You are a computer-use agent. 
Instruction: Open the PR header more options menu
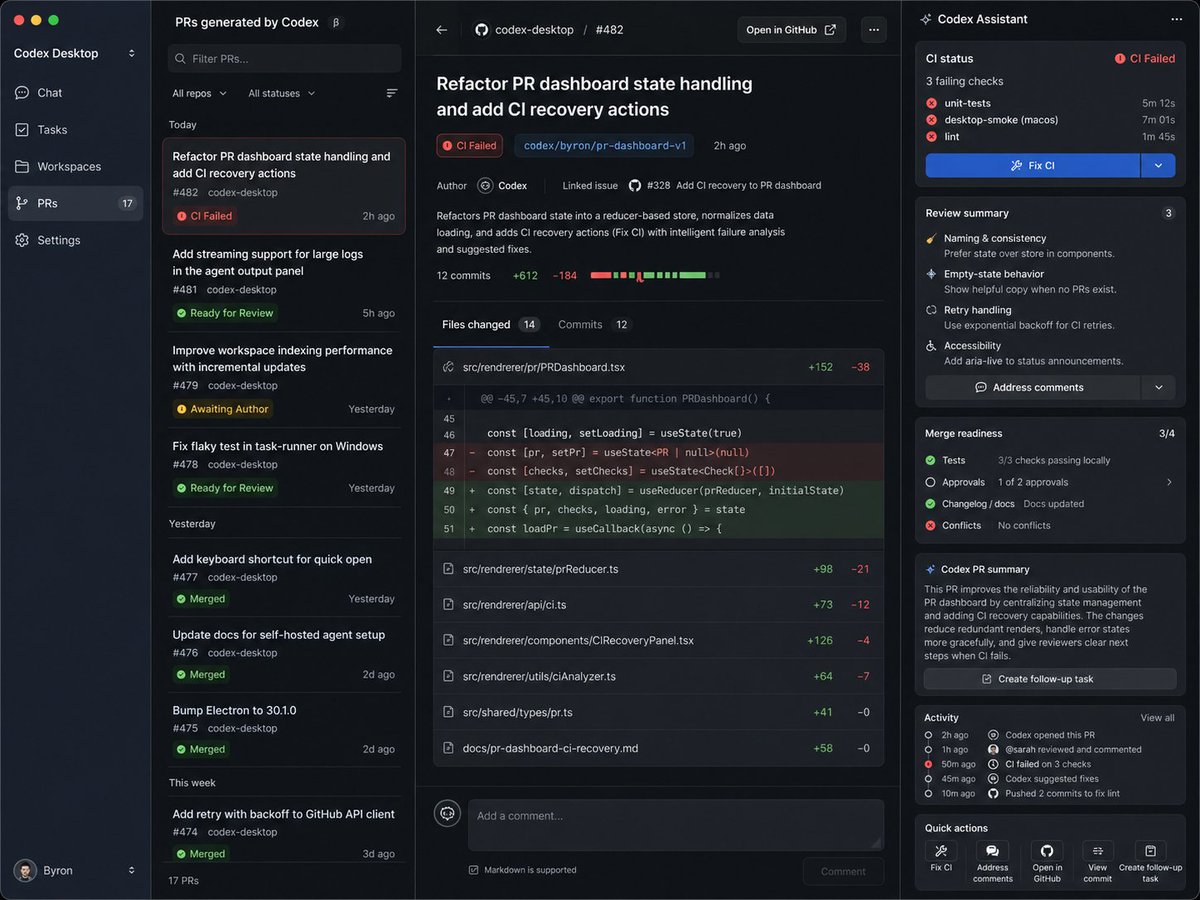[x=873, y=30]
